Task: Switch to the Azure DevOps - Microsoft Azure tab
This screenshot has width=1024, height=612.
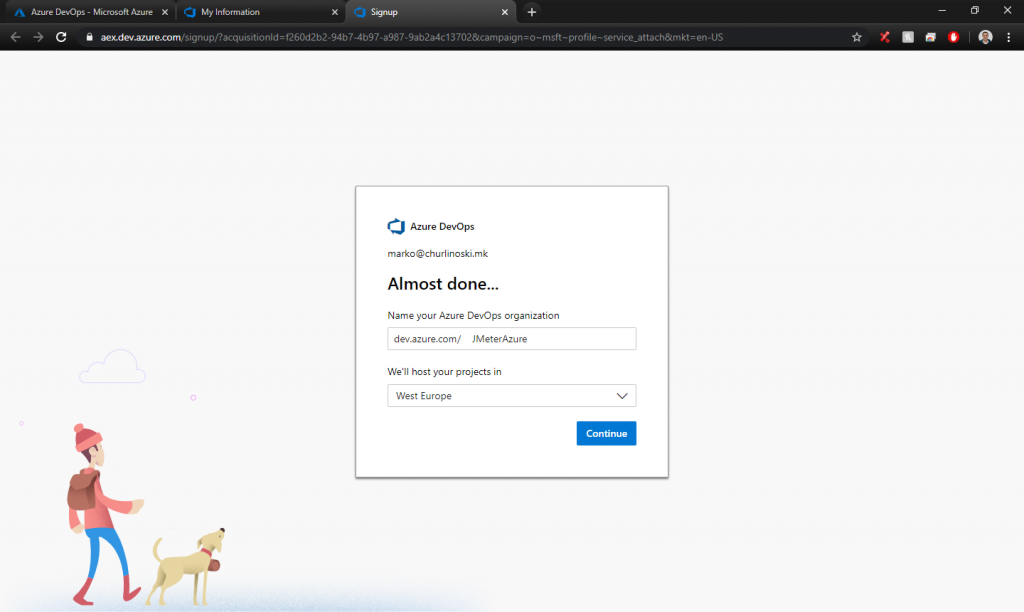Action: click(91, 12)
